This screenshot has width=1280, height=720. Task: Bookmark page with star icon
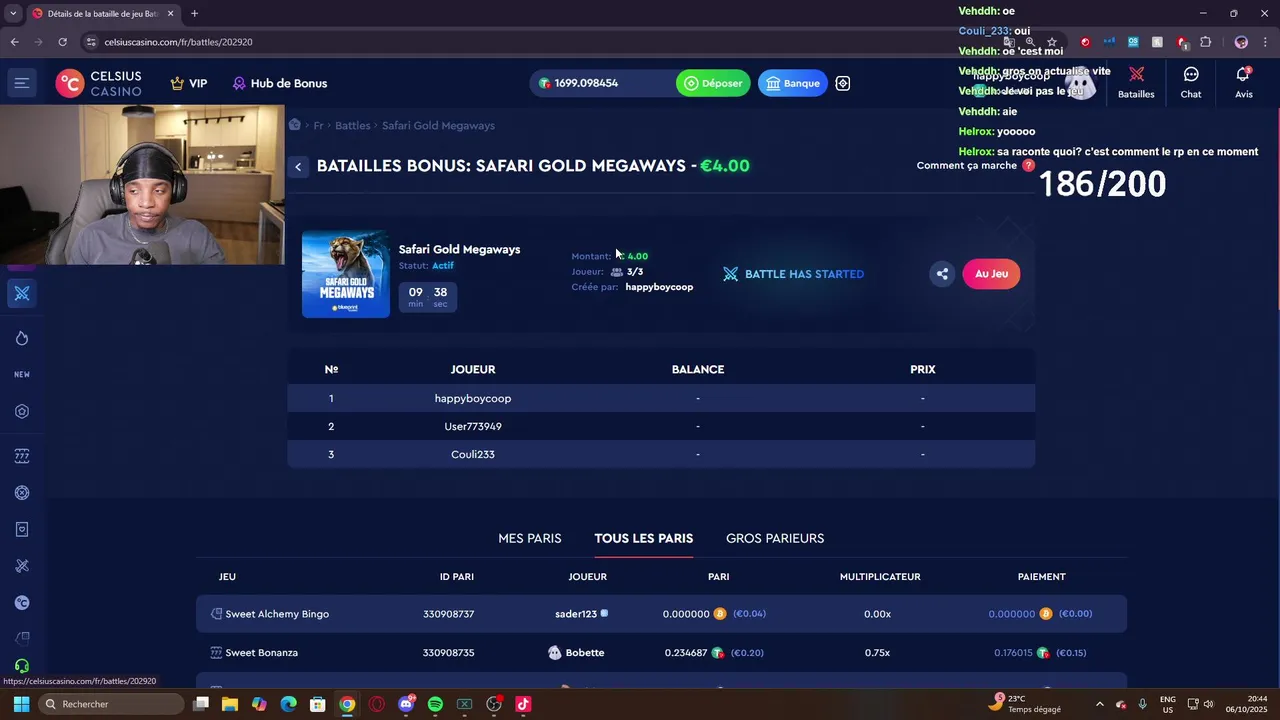click(1051, 42)
